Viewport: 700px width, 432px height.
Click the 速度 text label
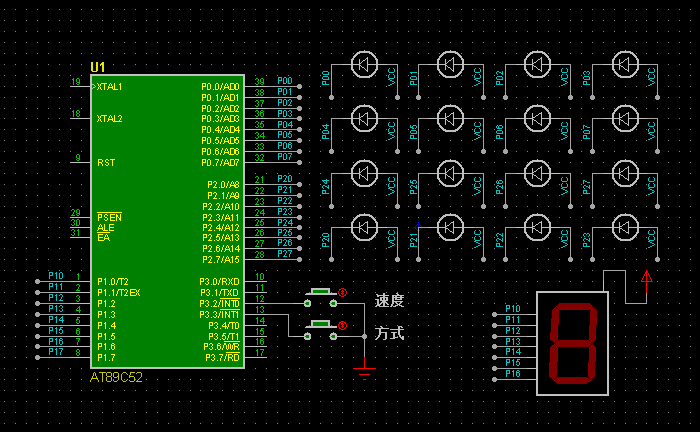(389, 301)
